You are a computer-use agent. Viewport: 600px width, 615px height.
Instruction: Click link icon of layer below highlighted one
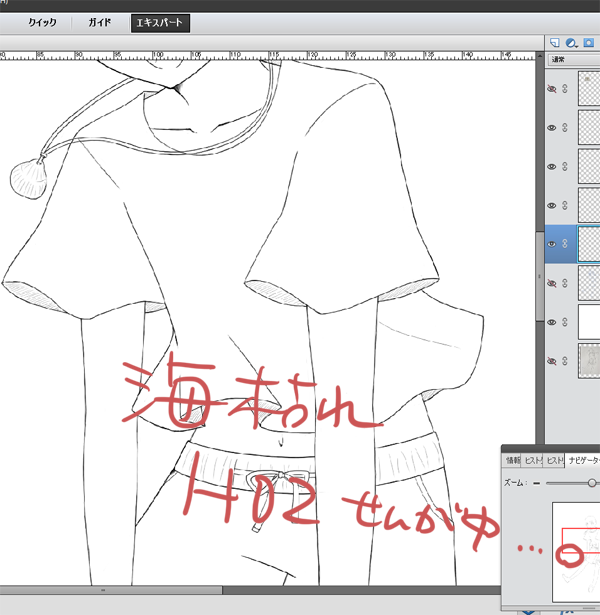tap(565, 283)
